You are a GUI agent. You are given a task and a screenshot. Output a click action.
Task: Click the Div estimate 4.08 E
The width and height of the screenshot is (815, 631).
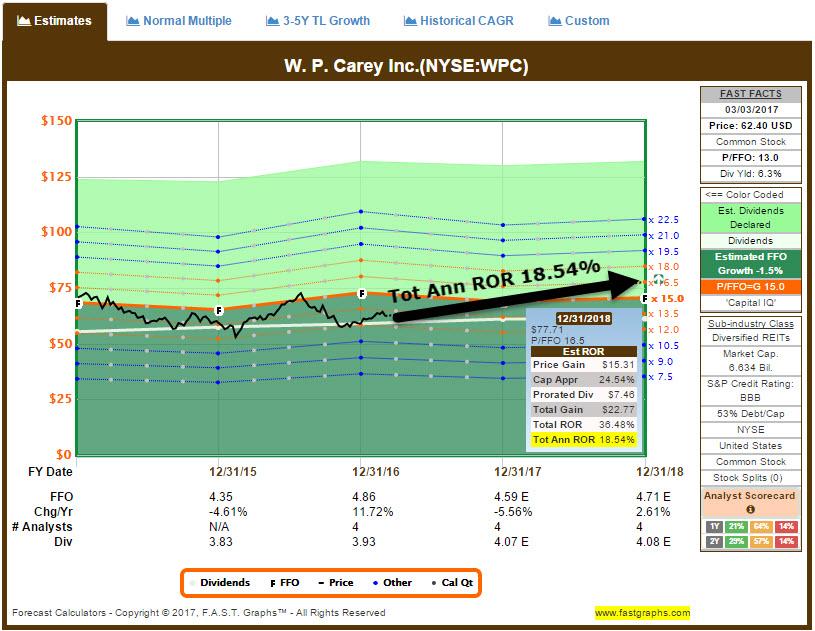pyautogui.click(x=653, y=542)
